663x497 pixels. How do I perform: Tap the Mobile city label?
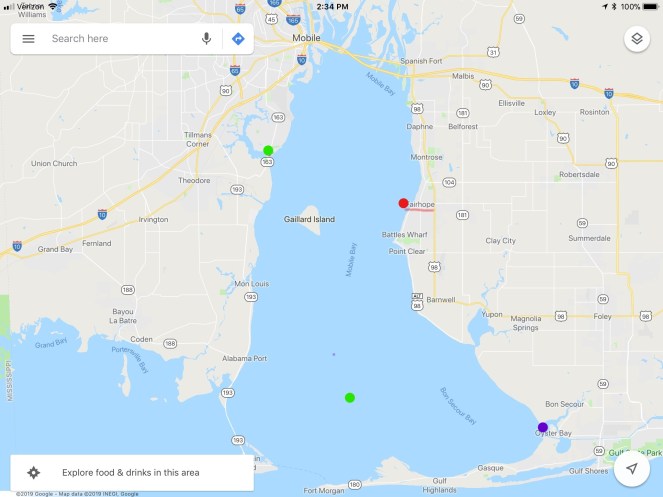click(306, 38)
